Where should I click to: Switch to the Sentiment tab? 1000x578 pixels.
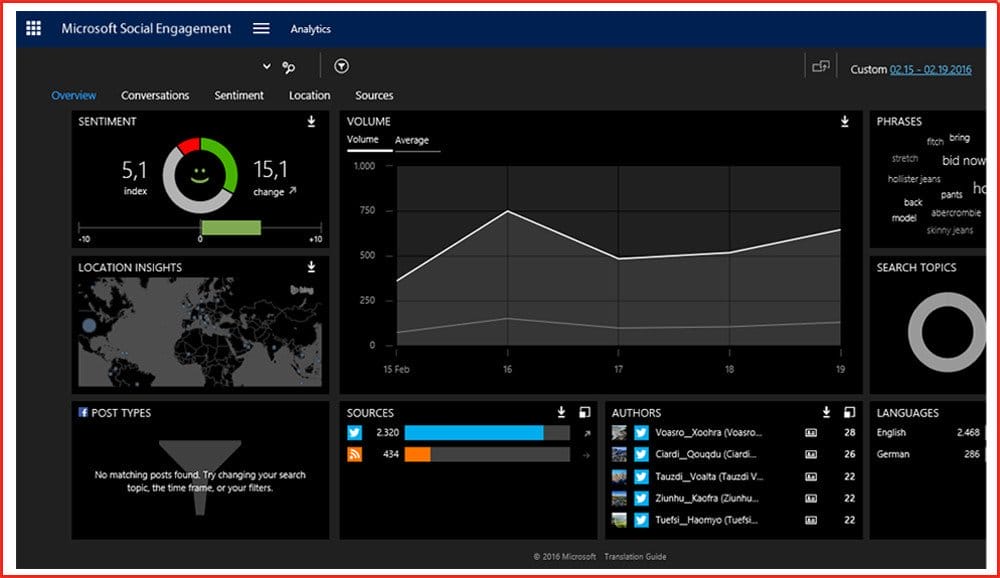click(239, 96)
